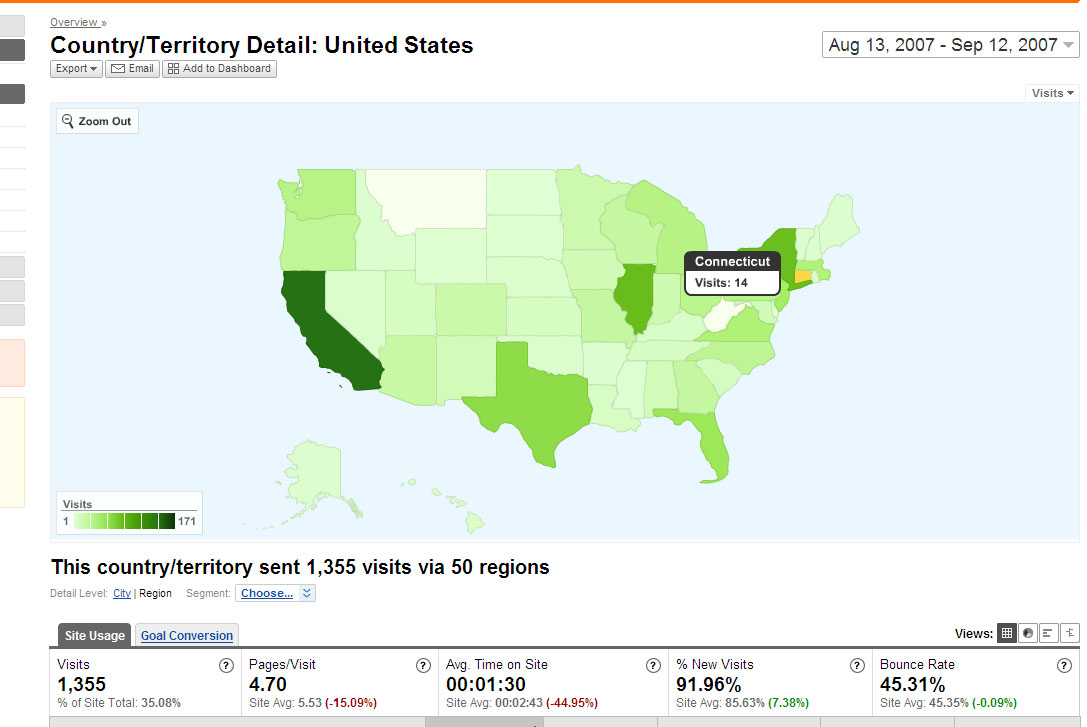Screen dimensions: 1087x727
Task: Open the Visits map metric dropdown
Action: [1052, 93]
